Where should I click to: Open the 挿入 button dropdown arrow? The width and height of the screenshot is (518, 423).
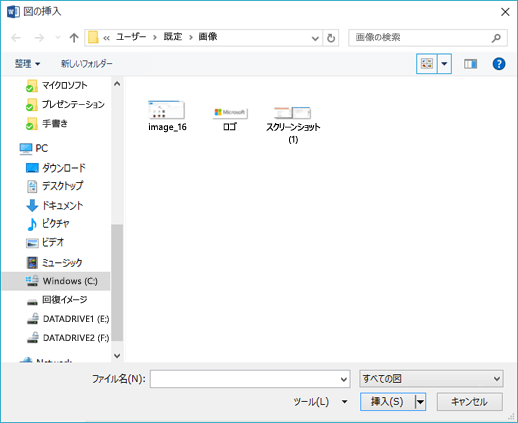(420, 402)
